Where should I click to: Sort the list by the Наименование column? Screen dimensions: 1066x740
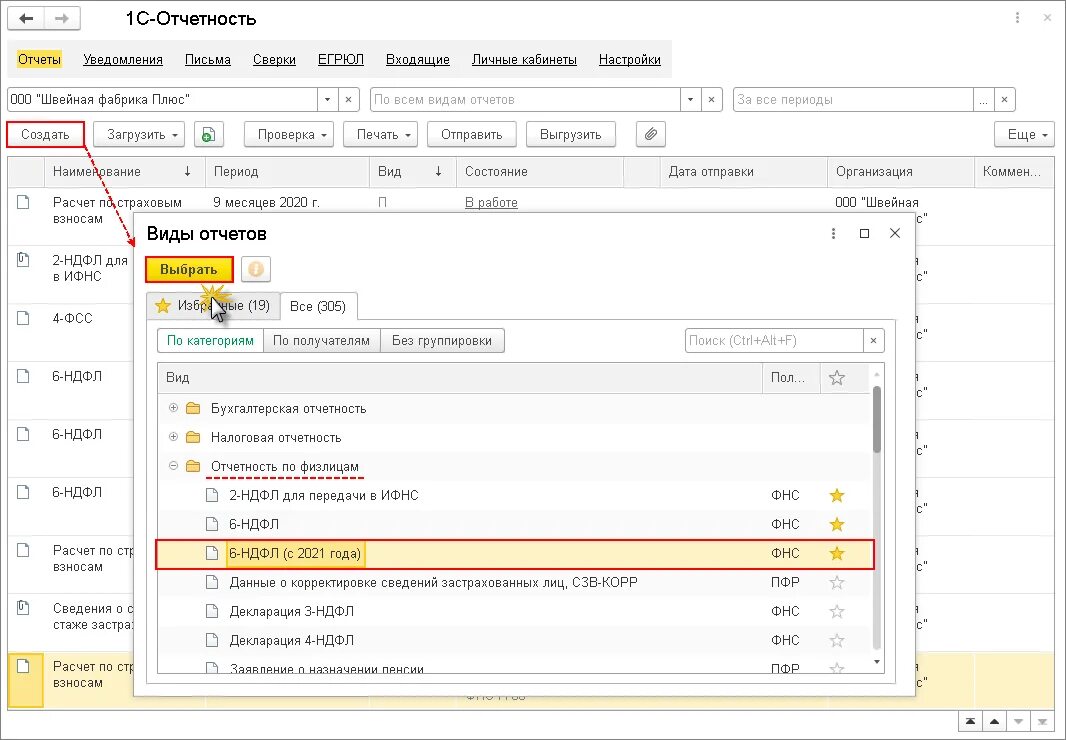point(124,172)
